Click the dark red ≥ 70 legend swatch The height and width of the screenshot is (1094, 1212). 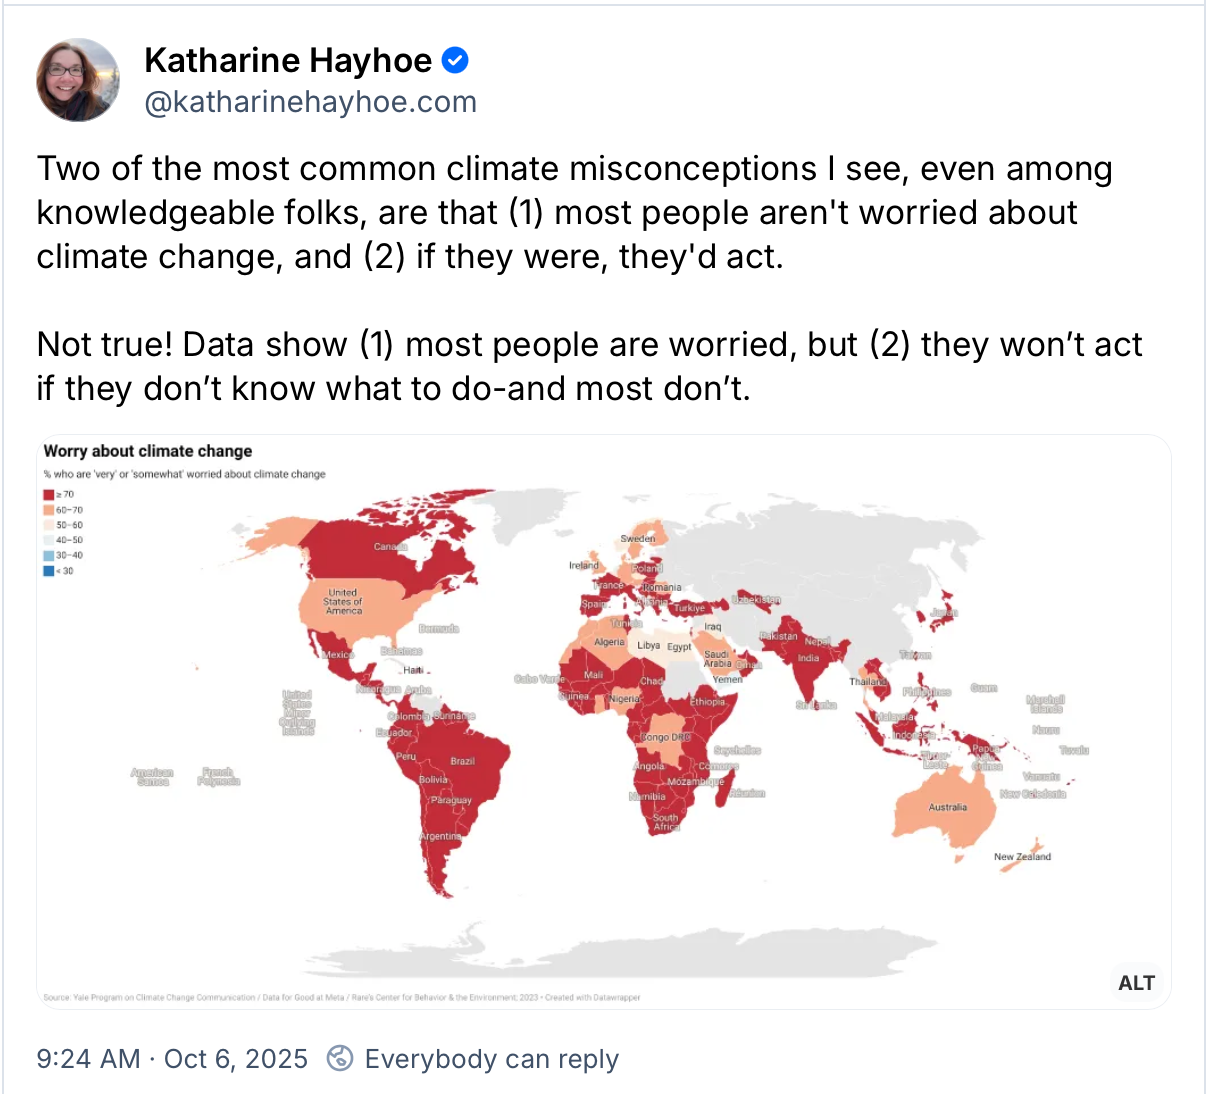coord(48,495)
